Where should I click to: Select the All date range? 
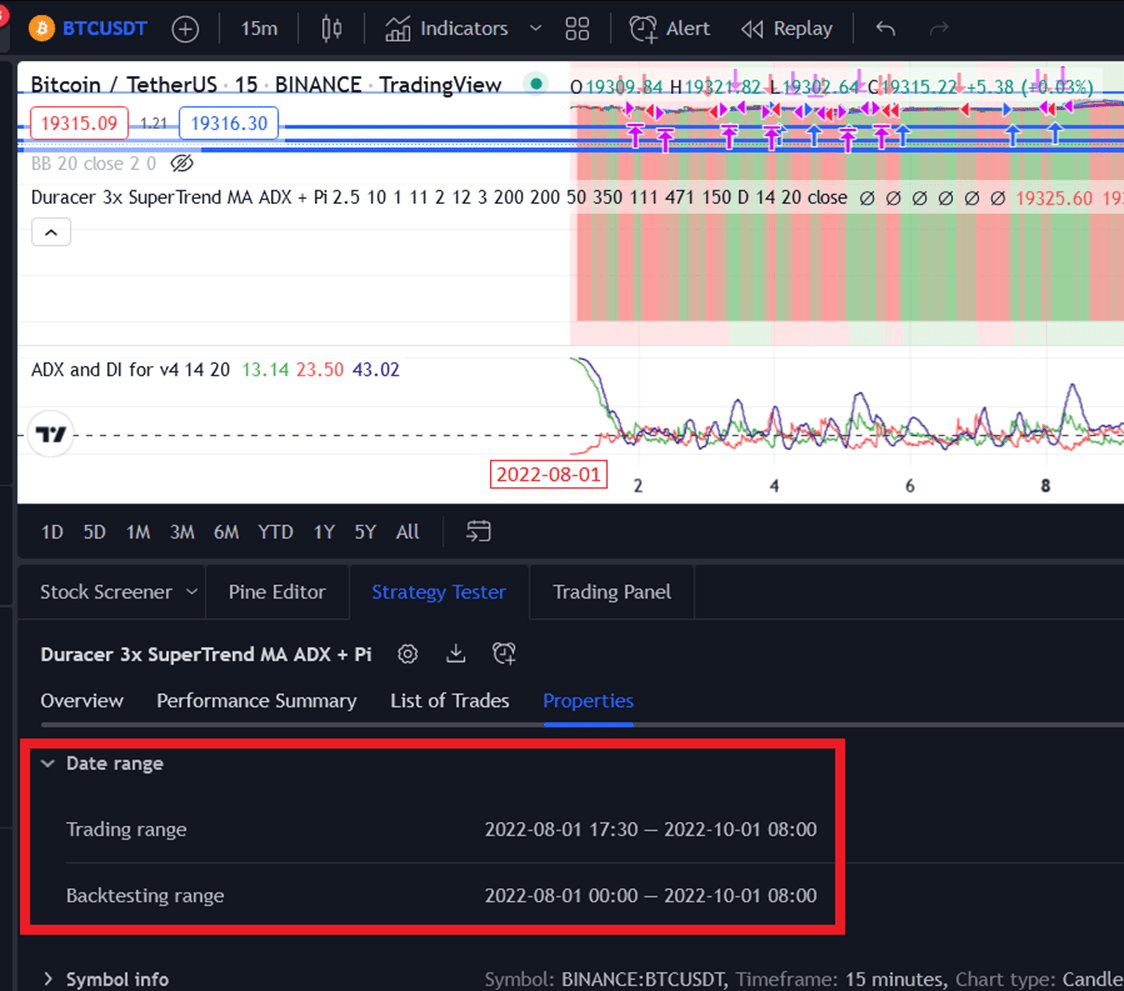tap(407, 532)
